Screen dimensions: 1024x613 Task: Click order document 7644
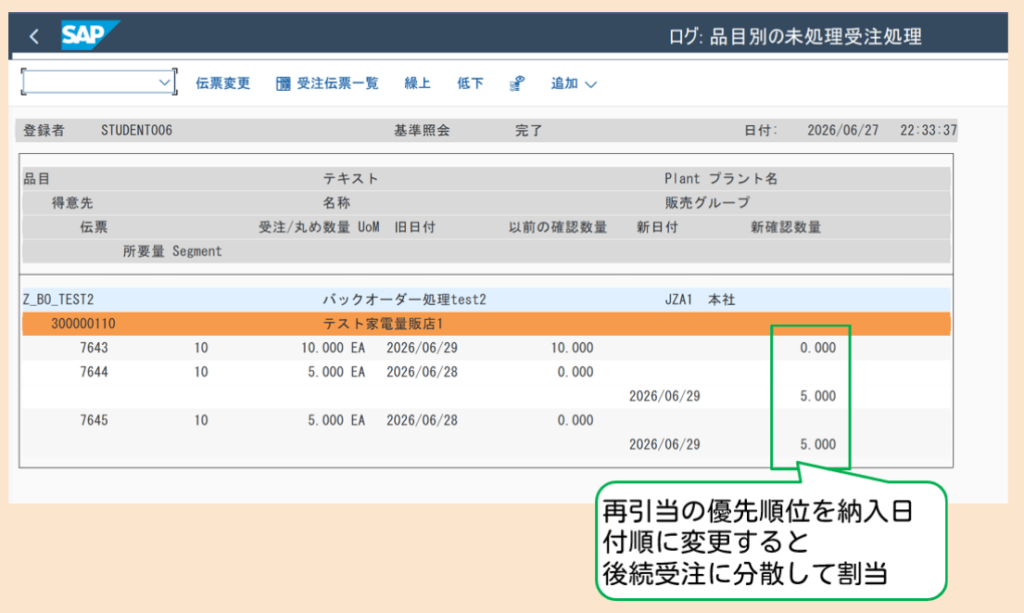coord(94,372)
